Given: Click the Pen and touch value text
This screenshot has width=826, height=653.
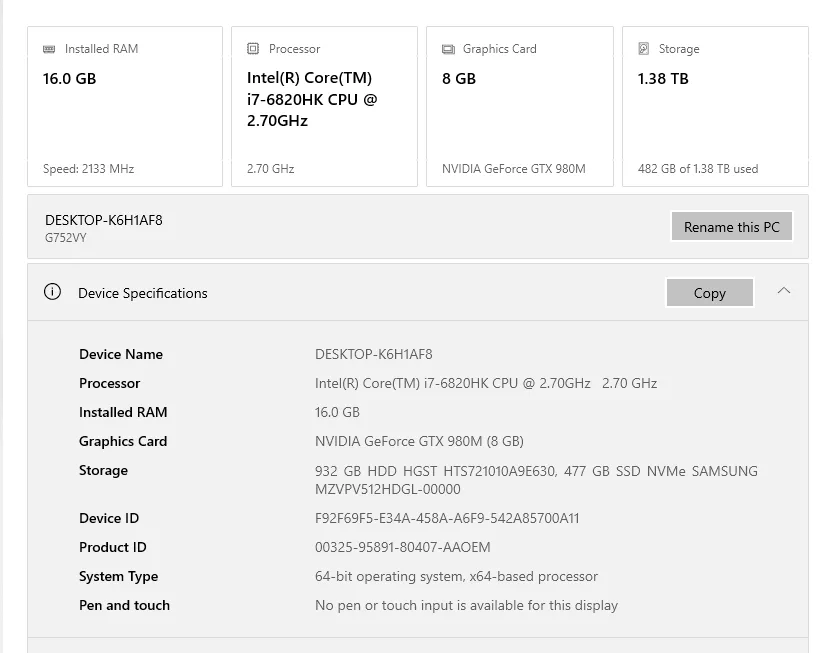Looking at the screenshot, I should coord(466,606).
